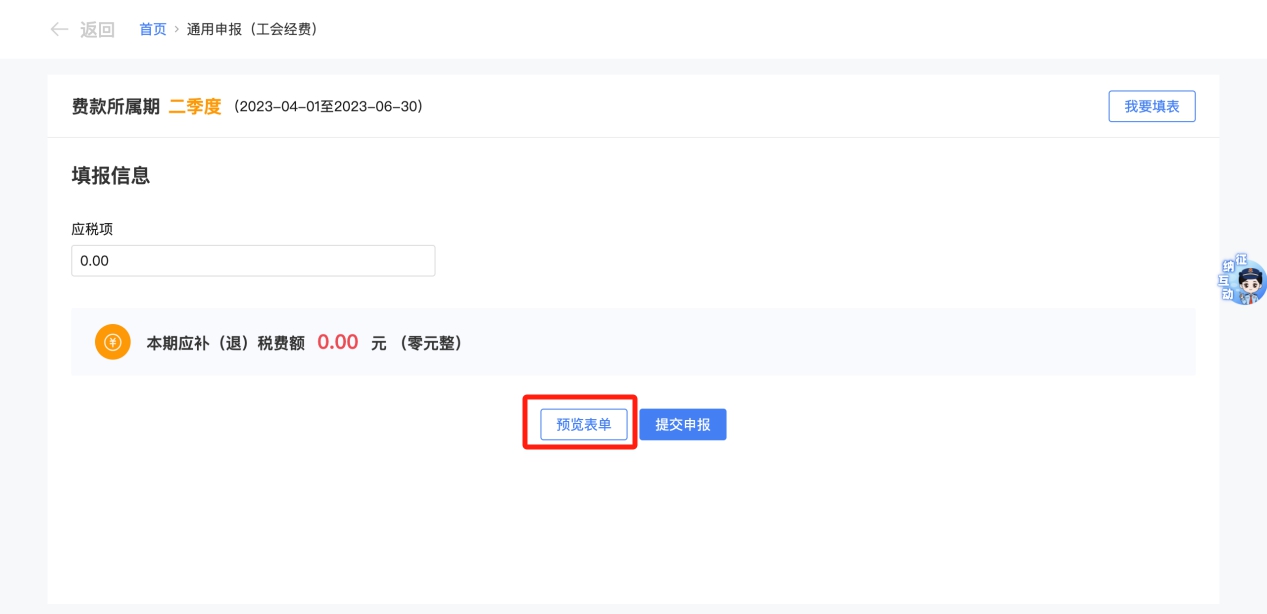Image resolution: width=1267 pixels, height=614 pixels.
Task: Click the 本期应补（退）税费额 label
Action: [225, 343]
